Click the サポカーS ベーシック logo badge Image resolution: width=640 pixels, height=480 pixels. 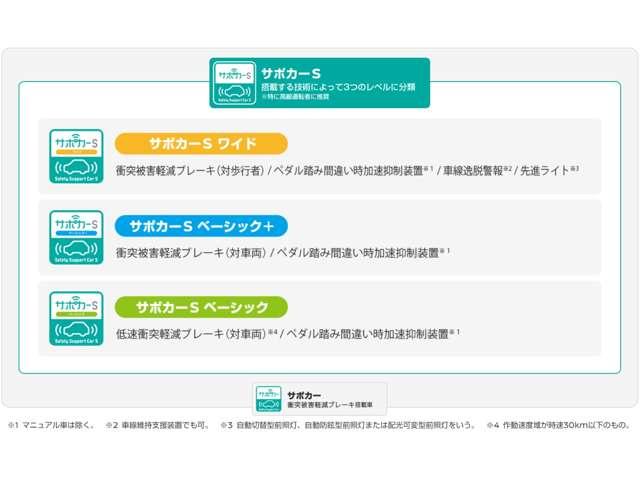tap(76, 318)
